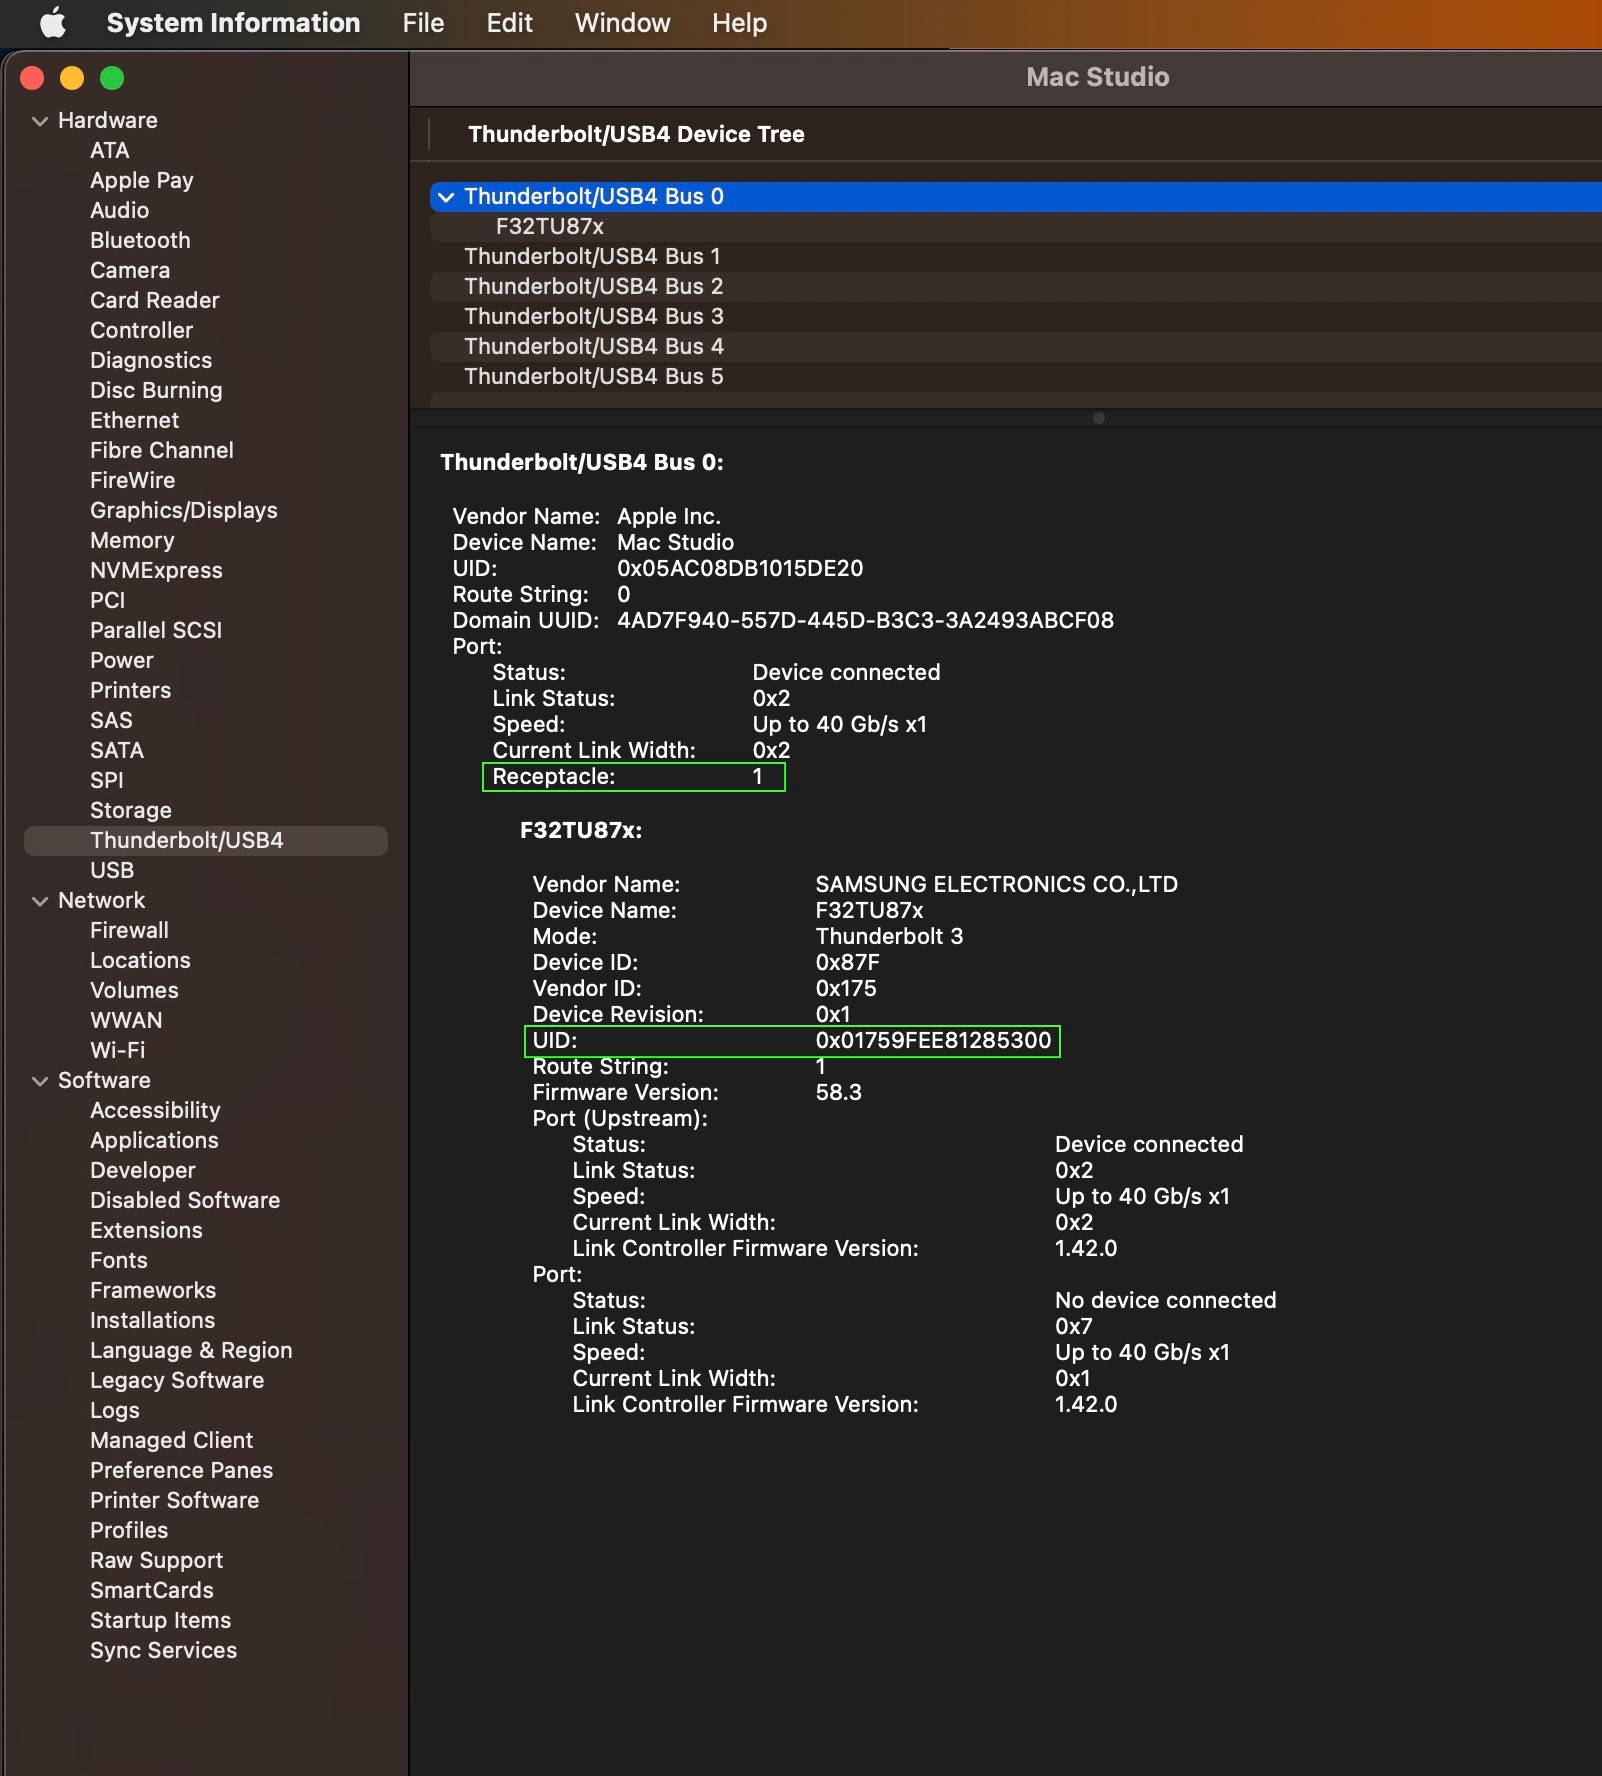
Task: Select Storage in sidebar
Action: (x=130, y=810)
